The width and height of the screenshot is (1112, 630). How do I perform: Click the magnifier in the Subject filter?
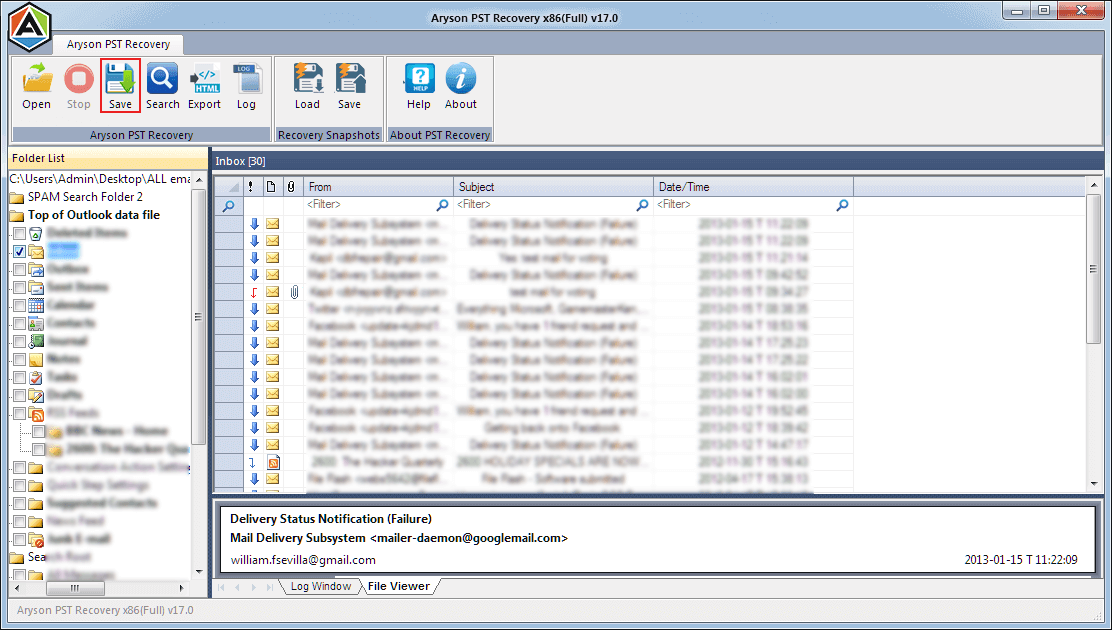point(642,205)
